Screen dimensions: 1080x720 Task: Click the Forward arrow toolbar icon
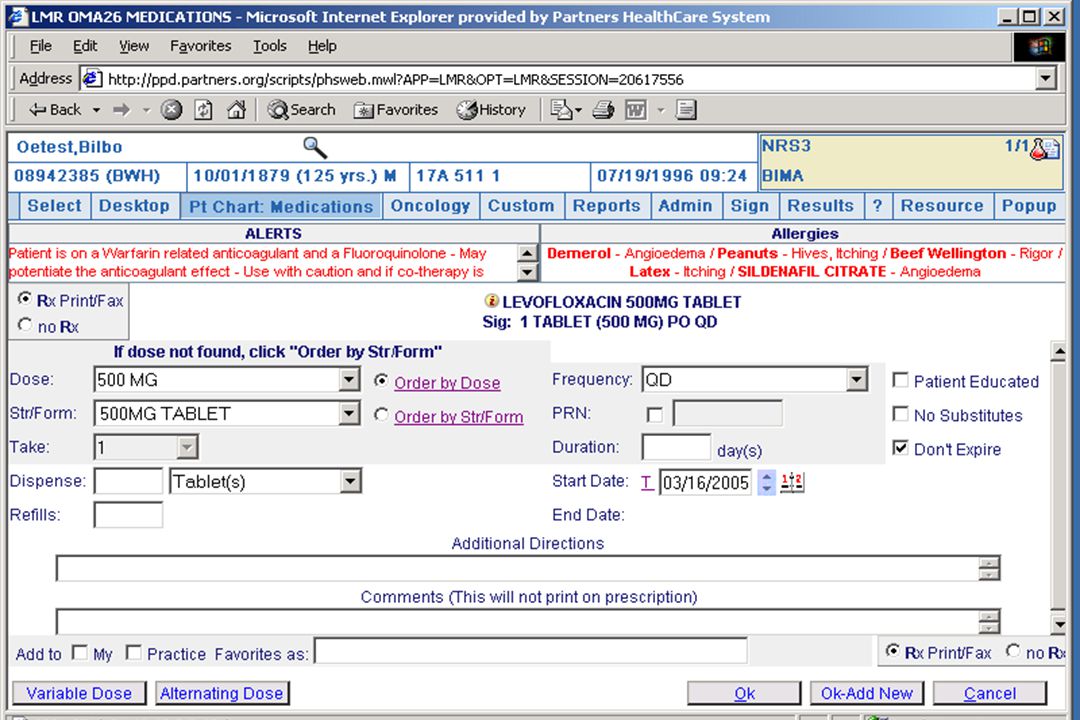click(x=121, y=110)
